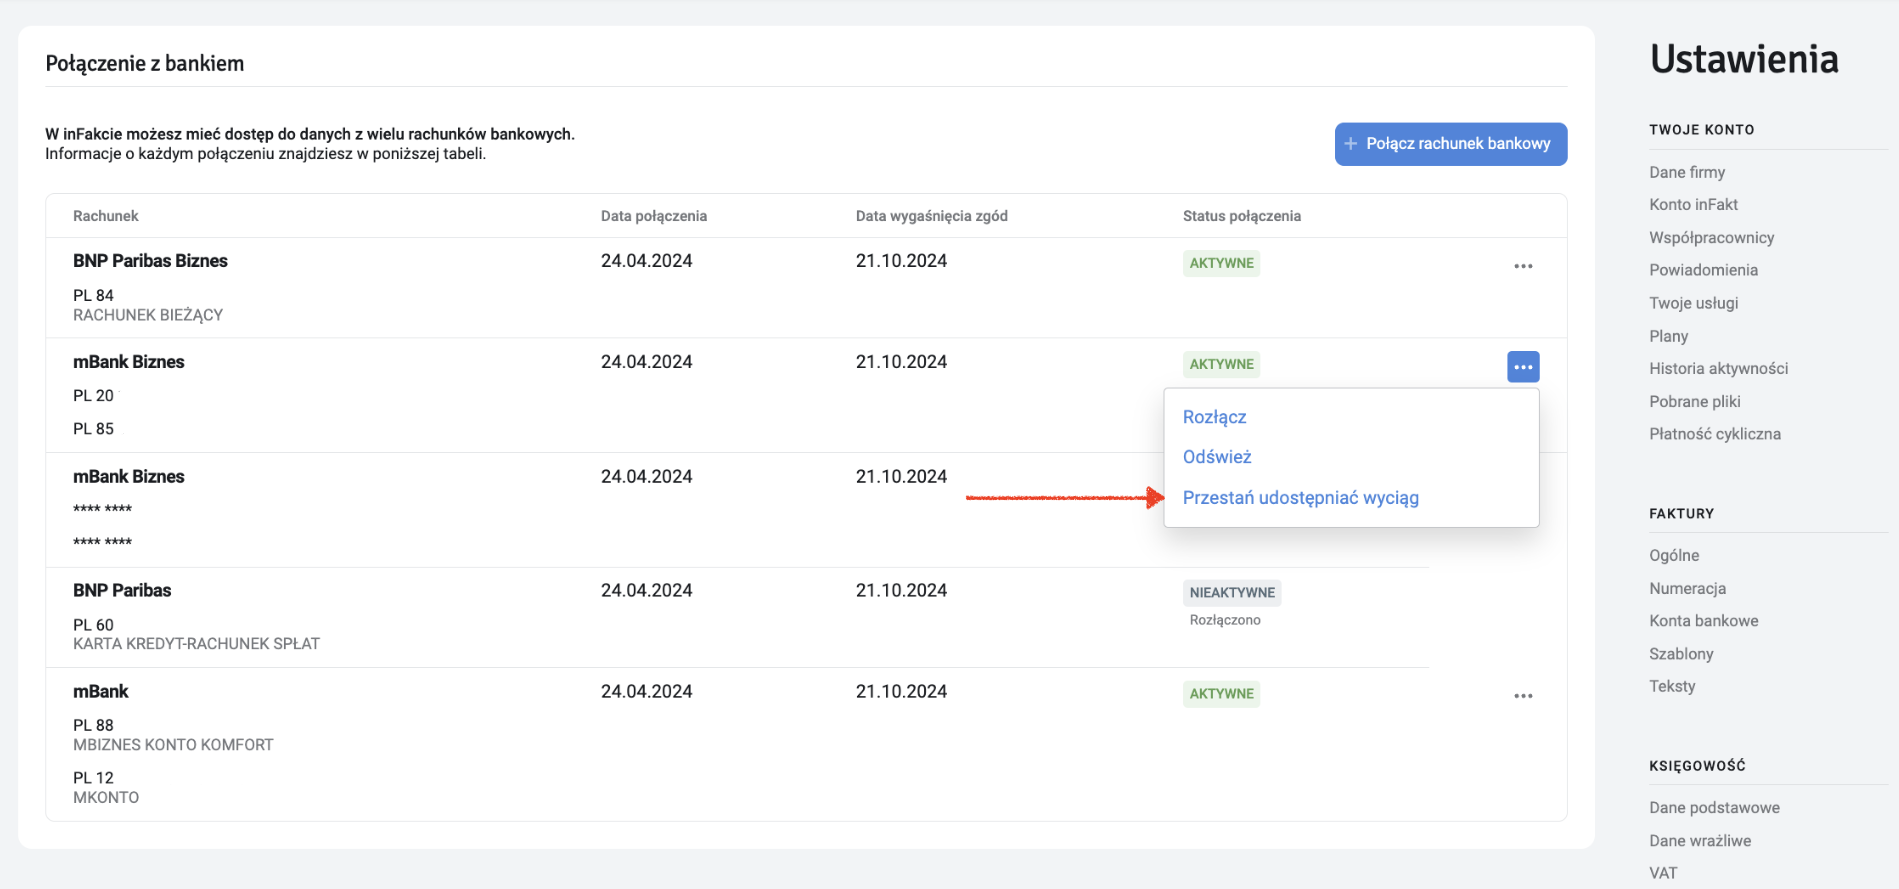Open Powiadomienia settings
Image resolution: width=1899 pixels, height=889 pixels.
click(1703, 270)
